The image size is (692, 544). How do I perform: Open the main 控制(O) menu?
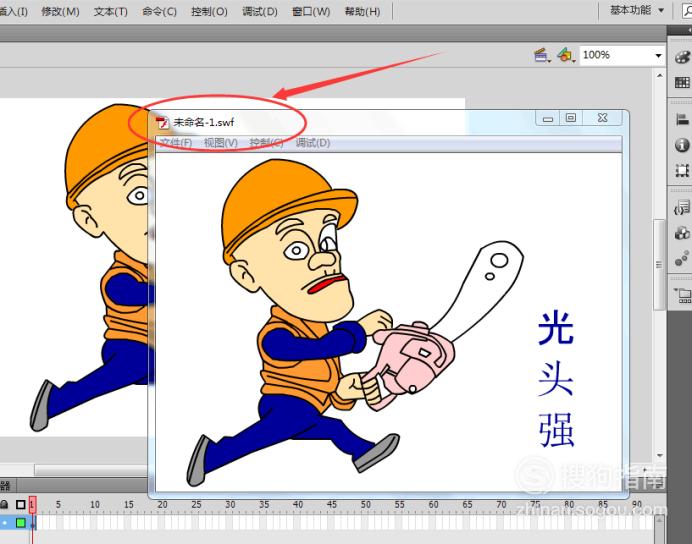[209, 11]
